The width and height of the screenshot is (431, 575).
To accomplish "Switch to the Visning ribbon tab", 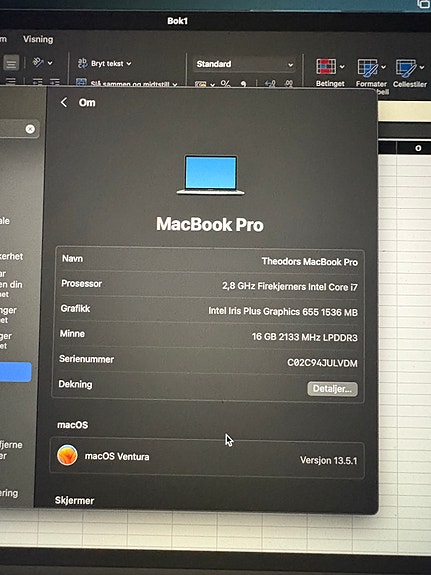I will (x=38, y=39).
